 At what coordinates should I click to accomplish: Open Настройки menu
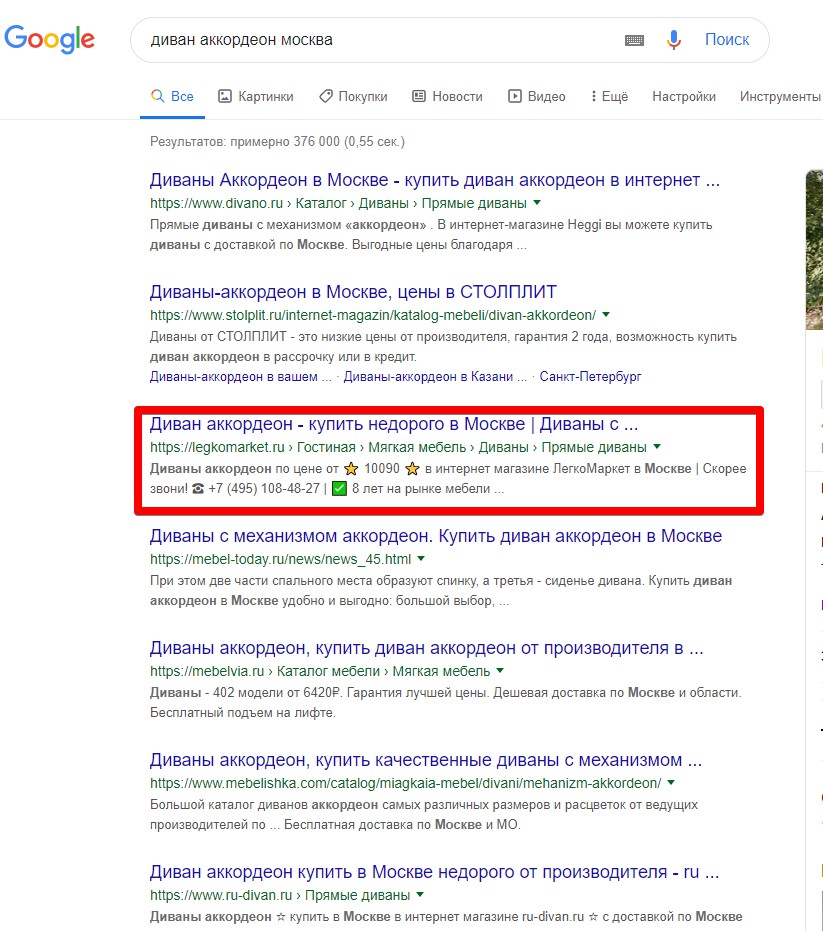point(684,96)
